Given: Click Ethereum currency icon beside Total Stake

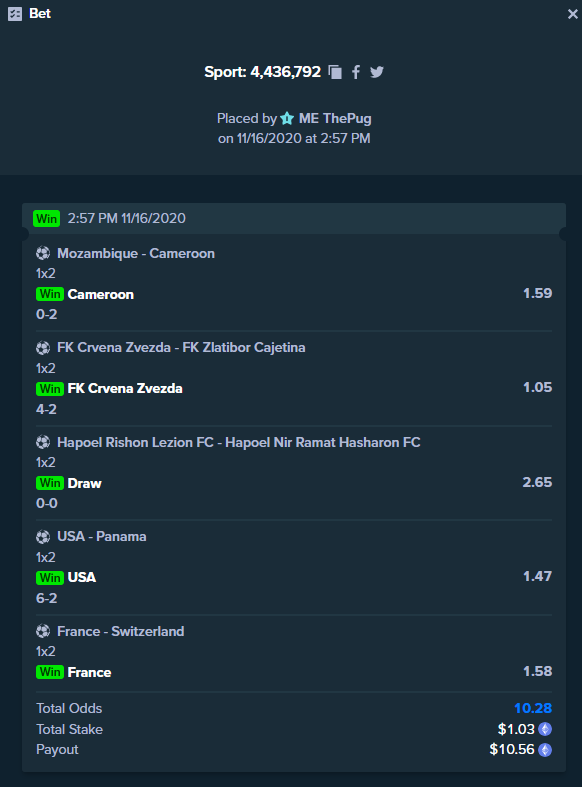Looking at the screenshot, I should [545, 729].
